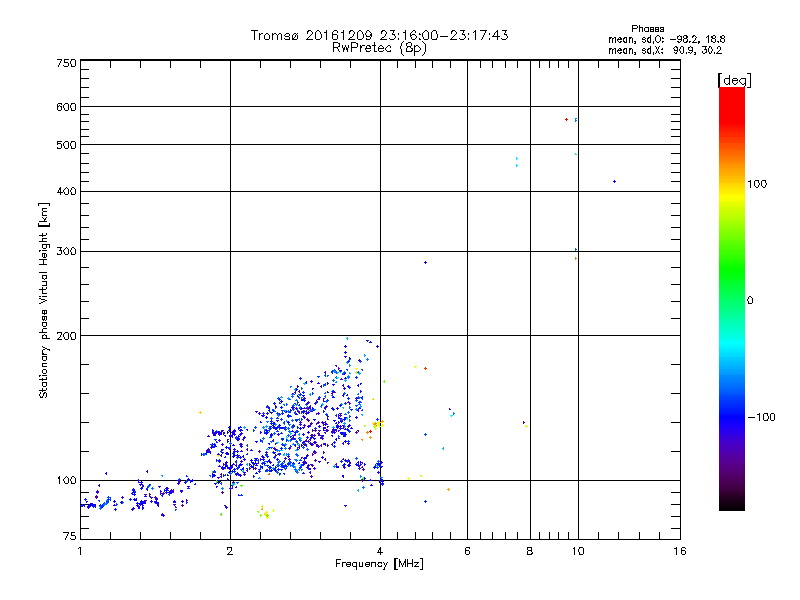Image resolution: width=800 pixels, height=600 pixels.
Task: Click the 16 MHz tick label at the axis end
Action: 680,551
